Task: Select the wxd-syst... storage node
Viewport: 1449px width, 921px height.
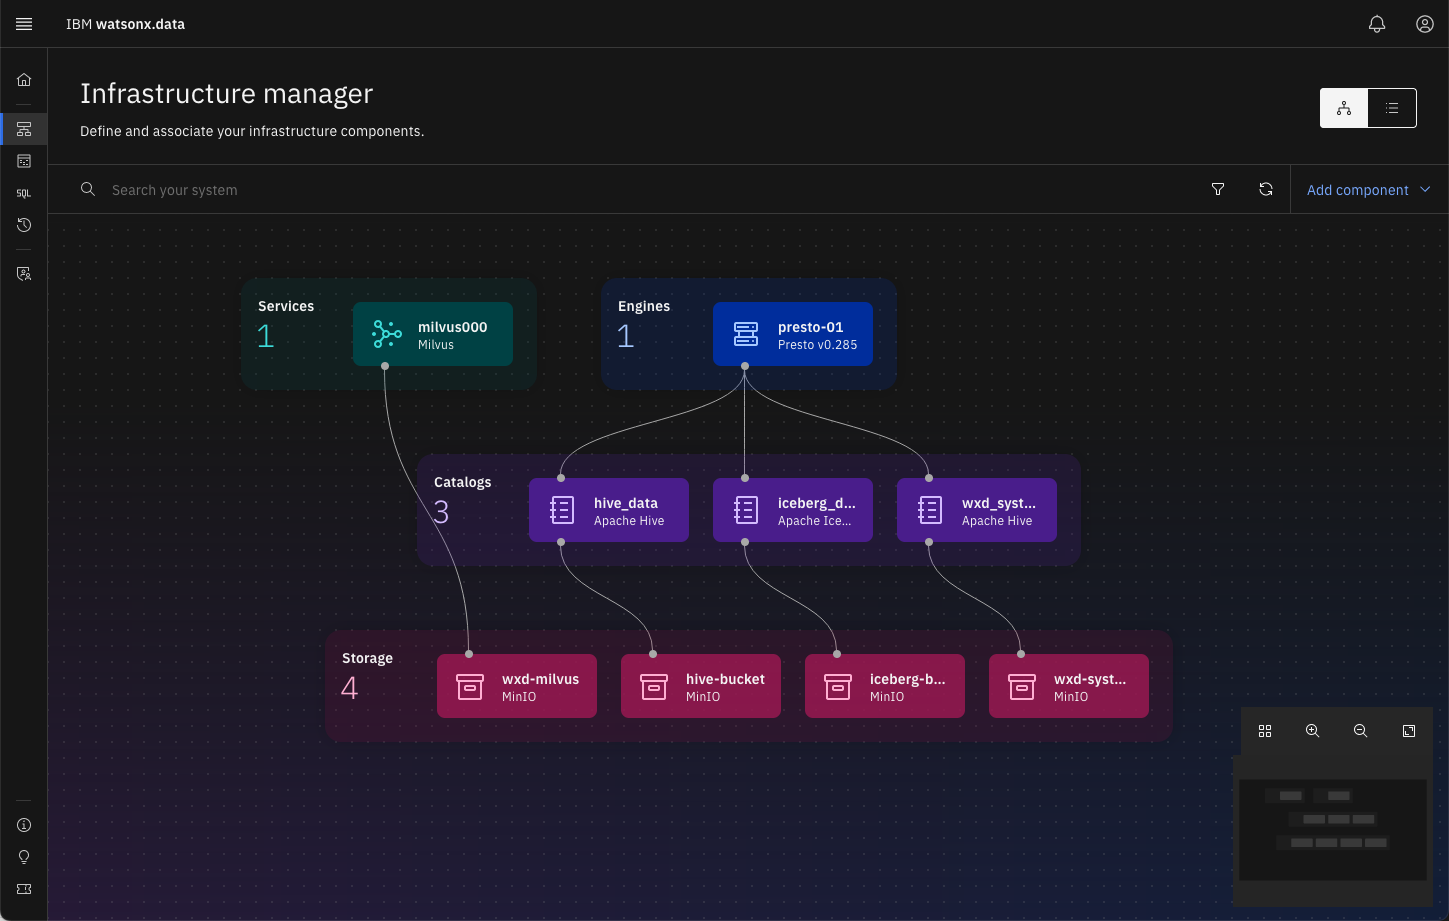Action: click(1069, 686)
